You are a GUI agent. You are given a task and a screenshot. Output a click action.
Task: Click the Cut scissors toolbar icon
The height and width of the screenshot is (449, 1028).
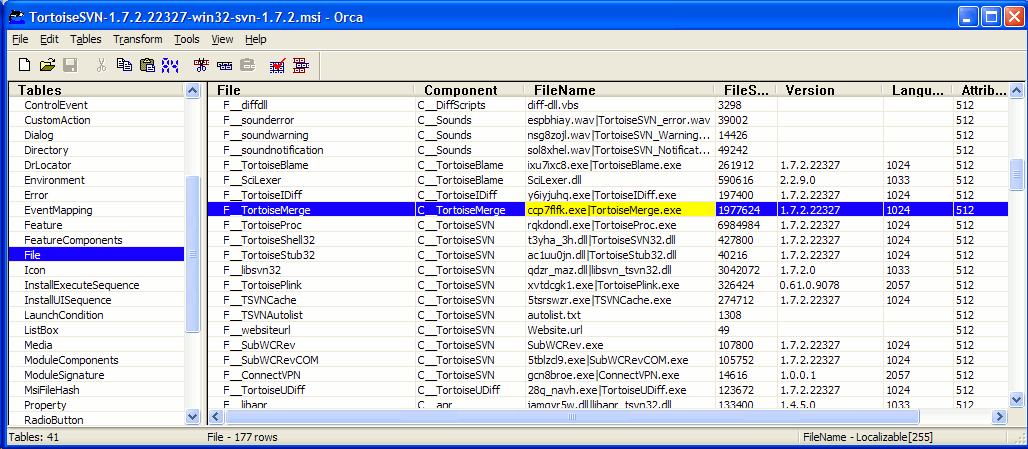[102, 65]
